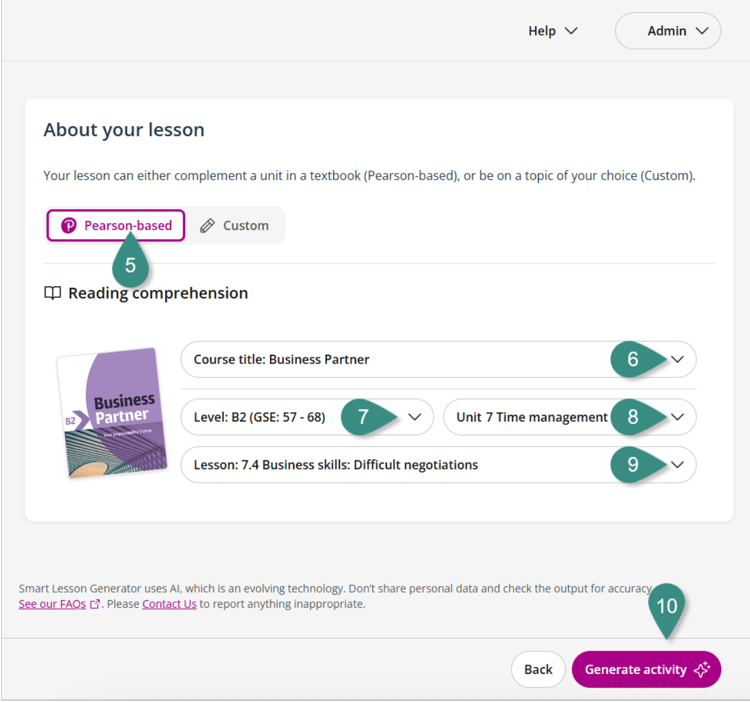The height and width of the screenshot is (702, 750).
Task: Open the Unit 7 Time management dropdown
Action: 570,417
